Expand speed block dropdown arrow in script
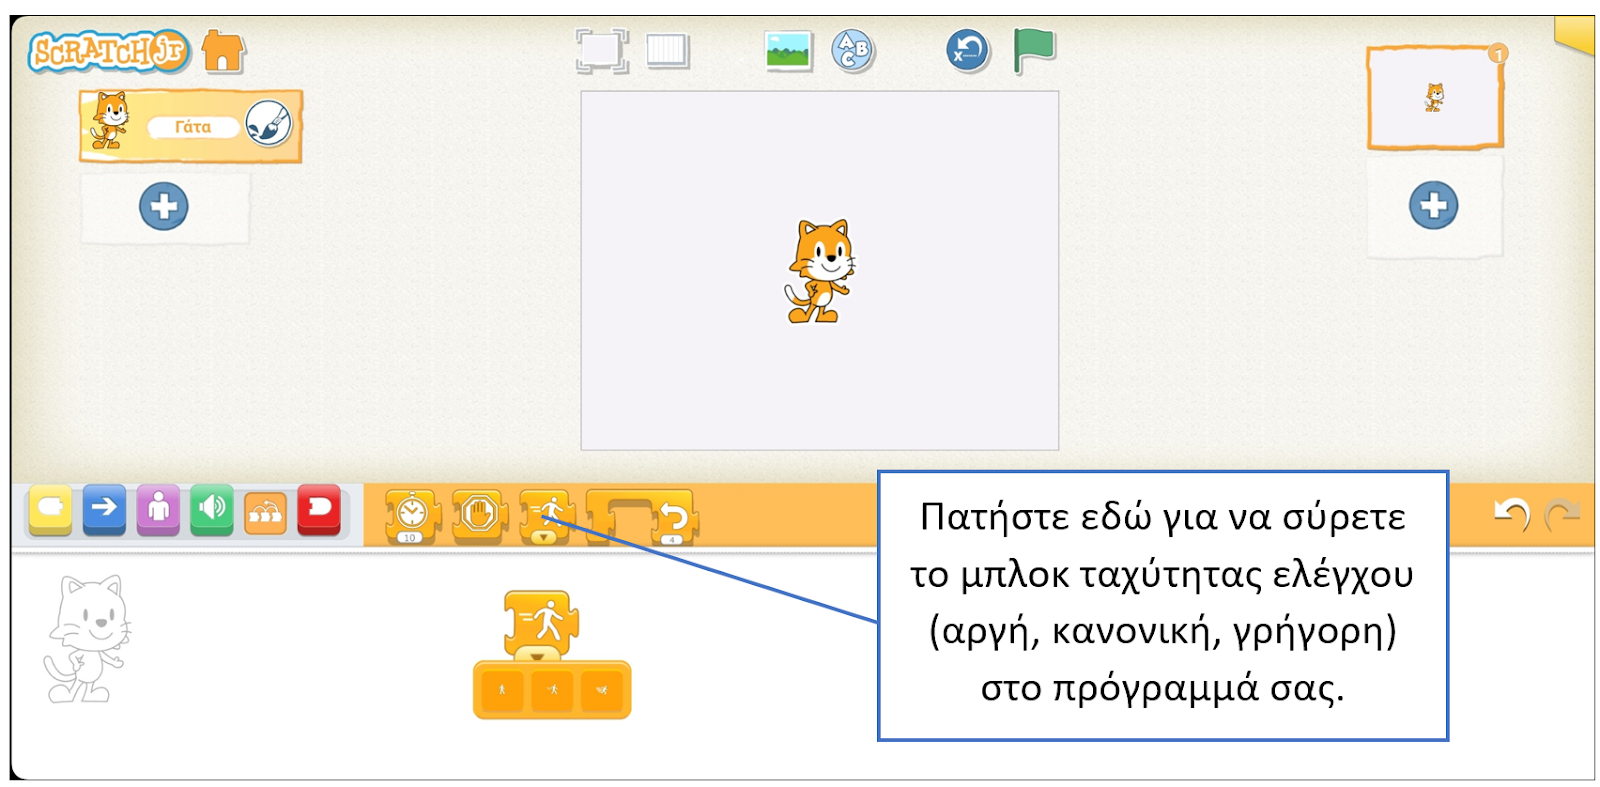 (538, 655)
